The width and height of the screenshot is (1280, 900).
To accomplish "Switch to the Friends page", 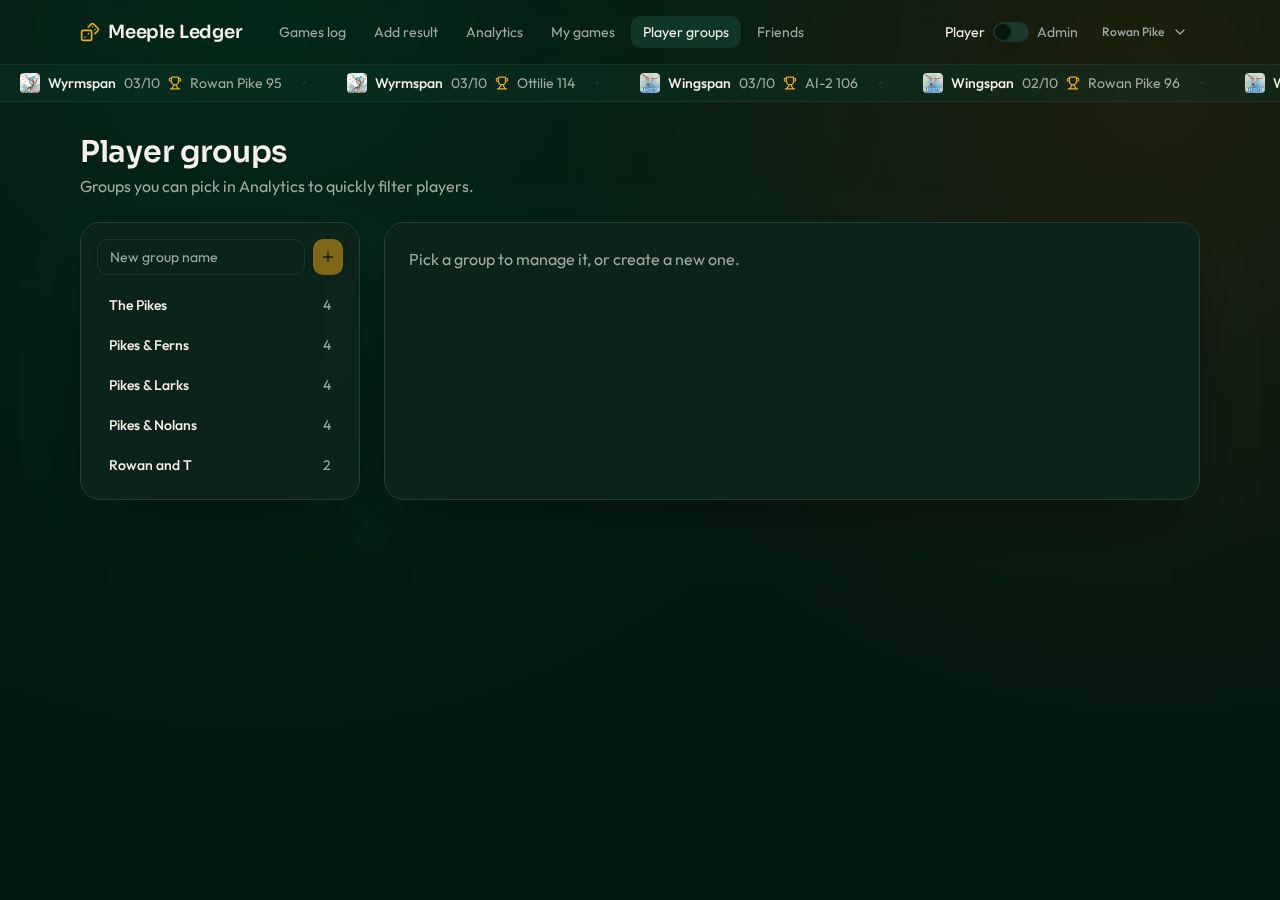I will [x=780, y=32].
